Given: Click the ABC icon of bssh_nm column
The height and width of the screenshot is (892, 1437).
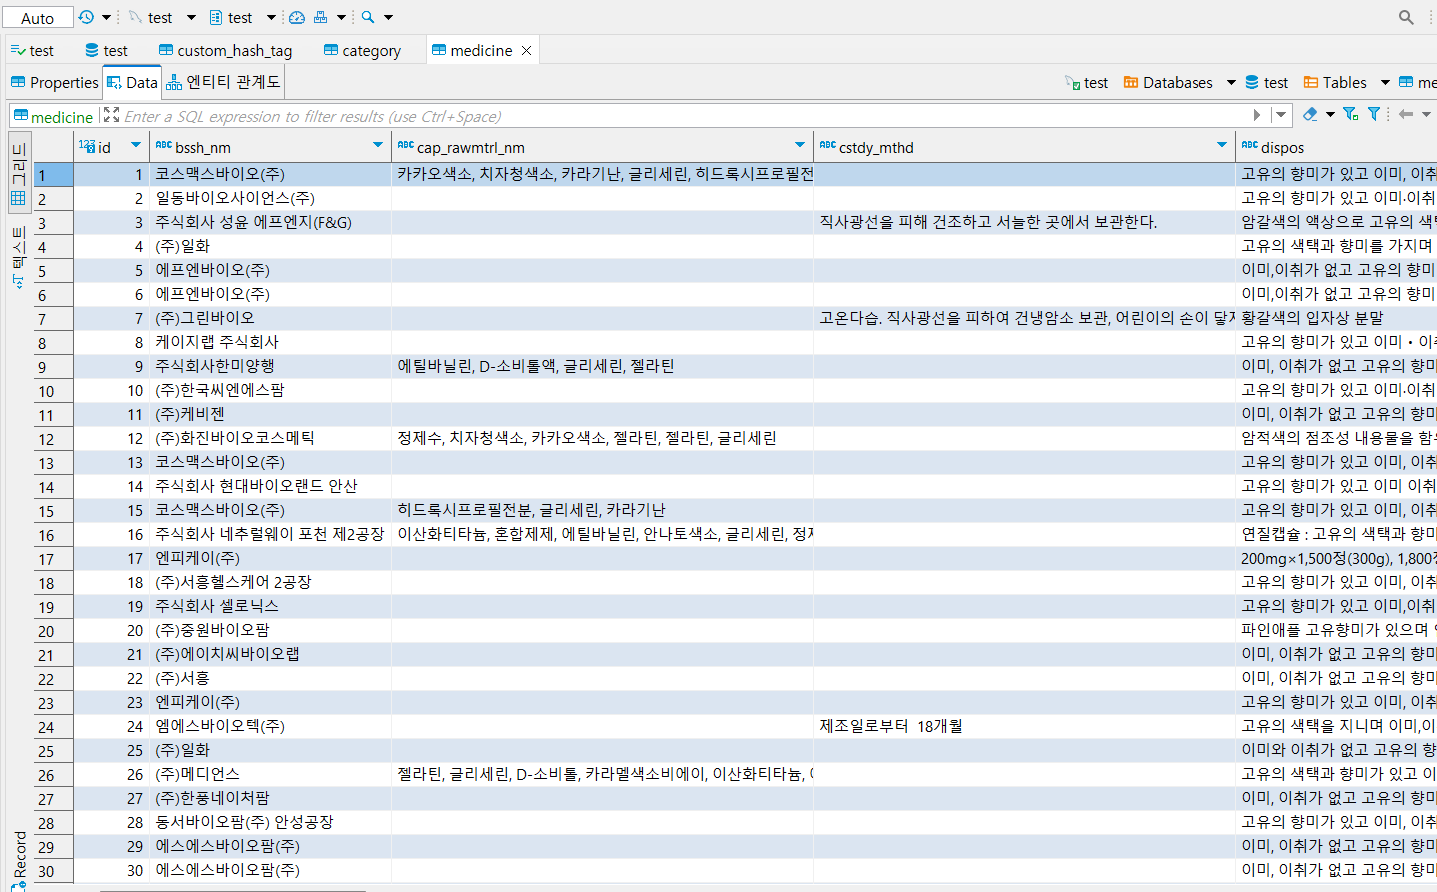Looking at the screenshot, I should tap(164, 146).
